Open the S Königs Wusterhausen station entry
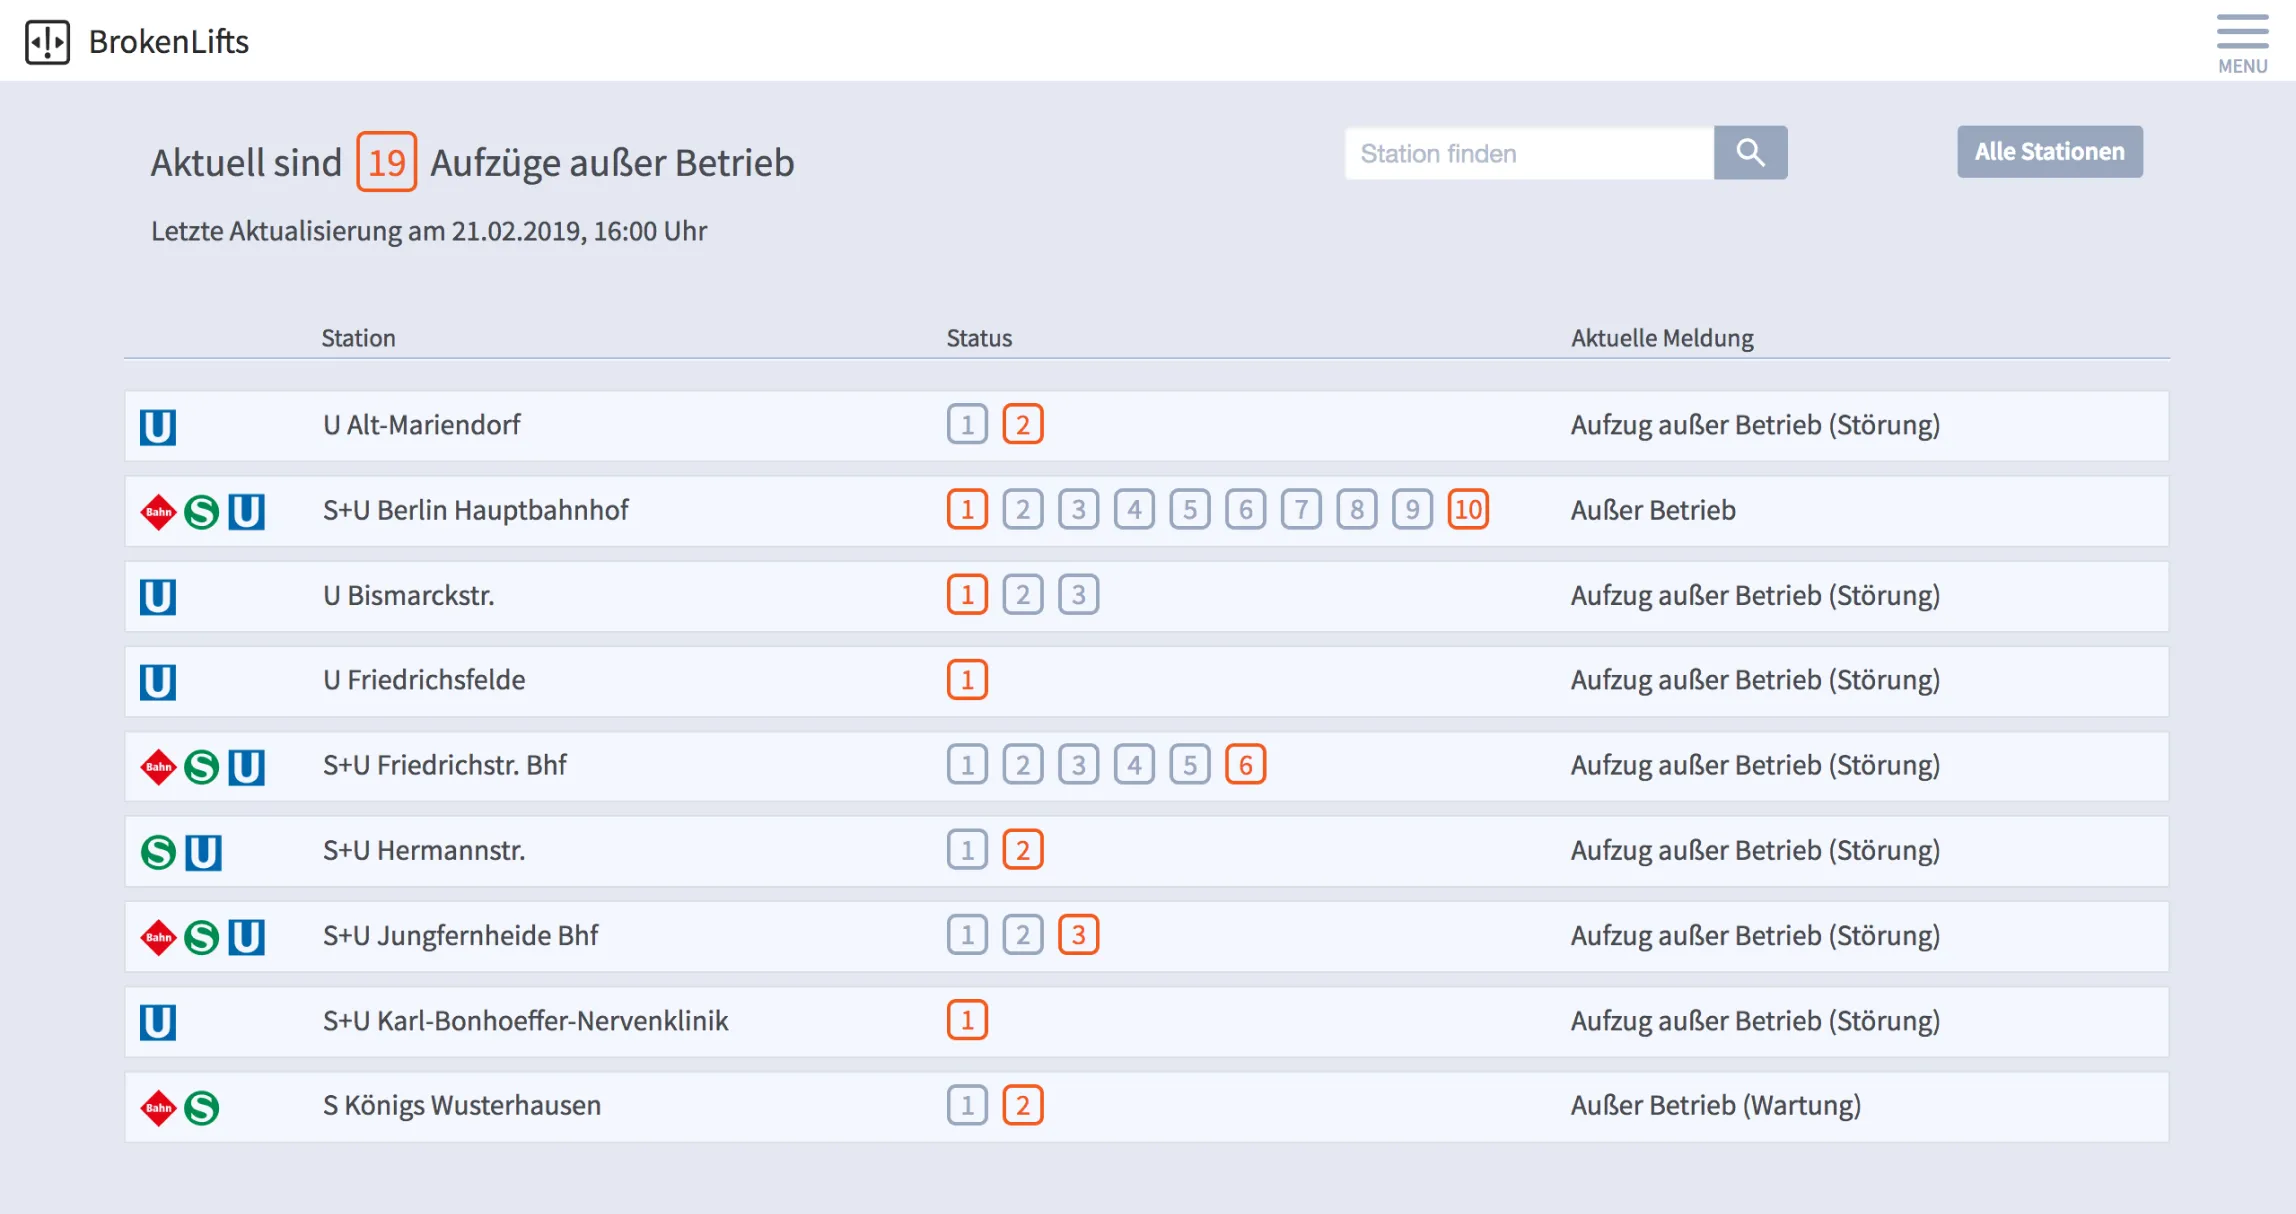The width and height of the screenshot is (2296, 1214). click(x=462, y=1106)
